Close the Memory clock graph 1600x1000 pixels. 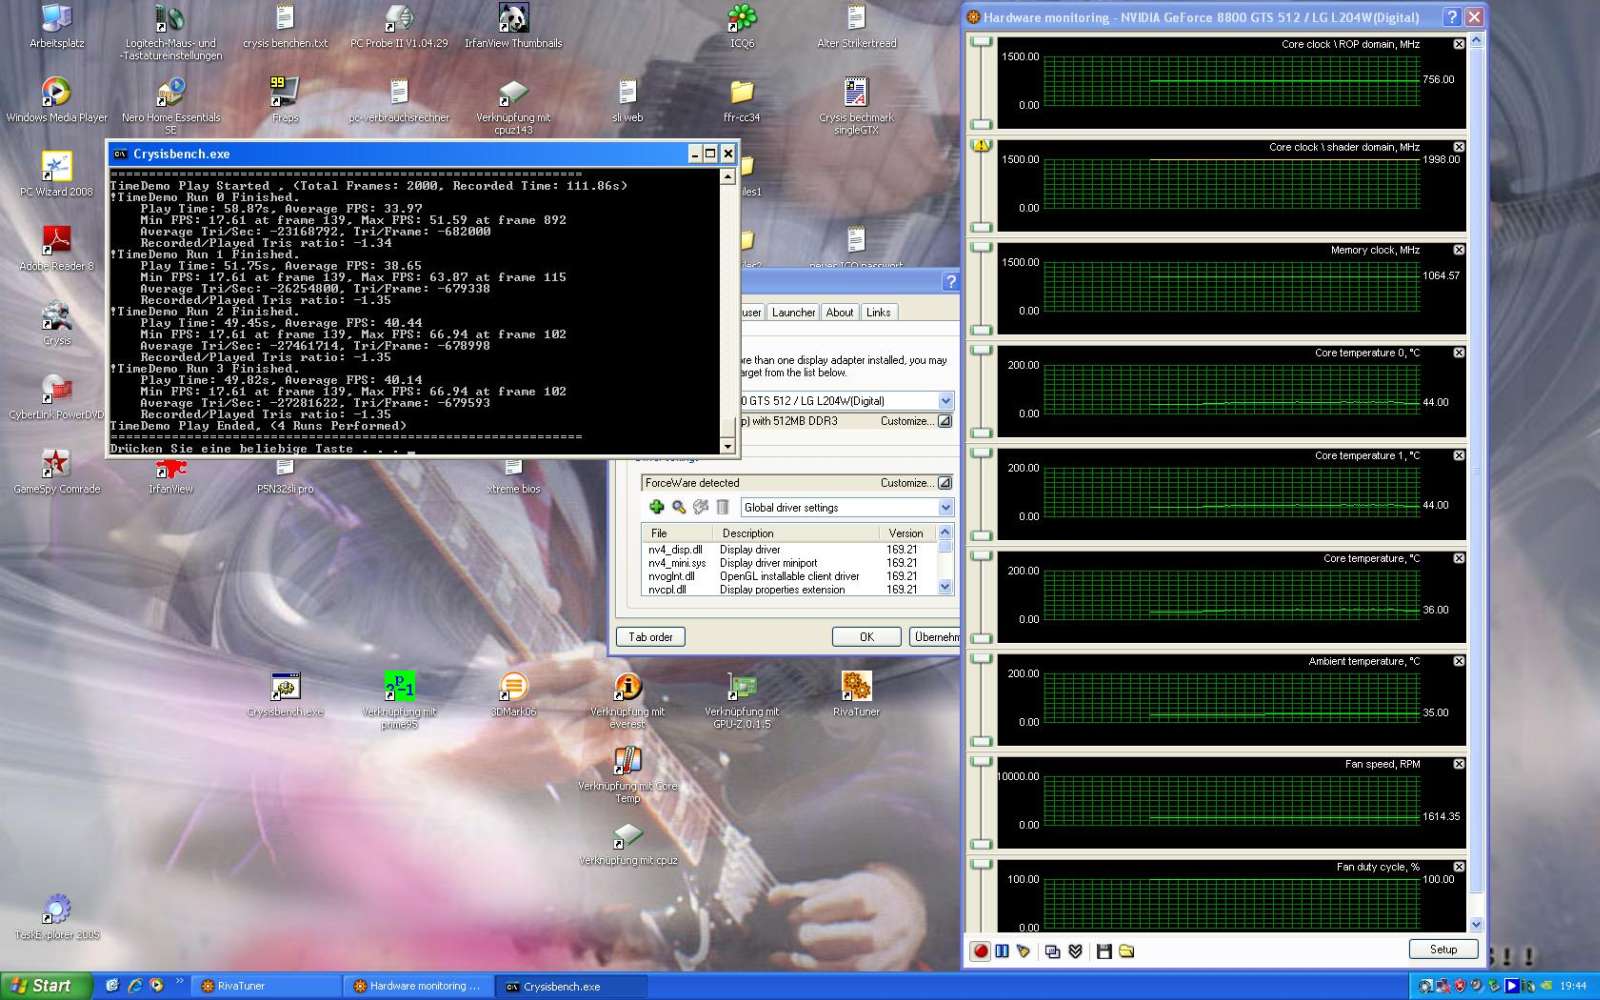pyautogui.click(x=1459, y=250)
